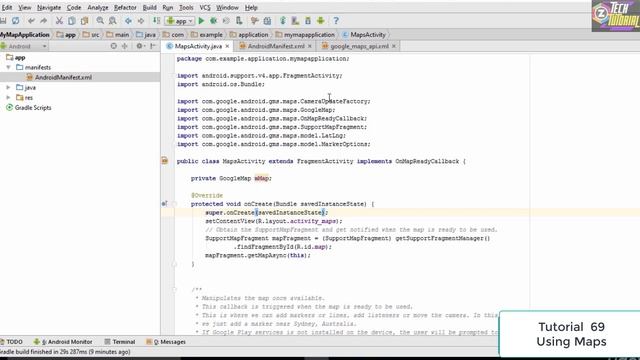640x360 pixels.
Task: Close the google_maps_api.xml tab
Action: point(394,46)
